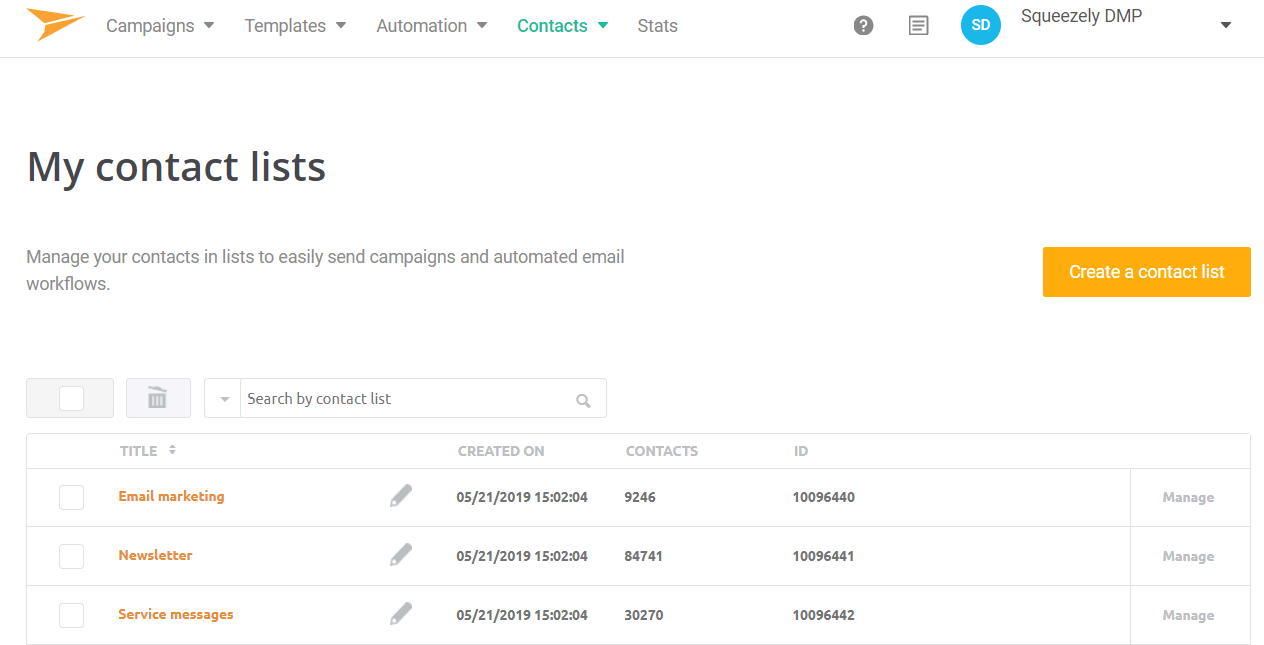1264x645 pixels.
Task: Click the ID column header
Action: 801,451
